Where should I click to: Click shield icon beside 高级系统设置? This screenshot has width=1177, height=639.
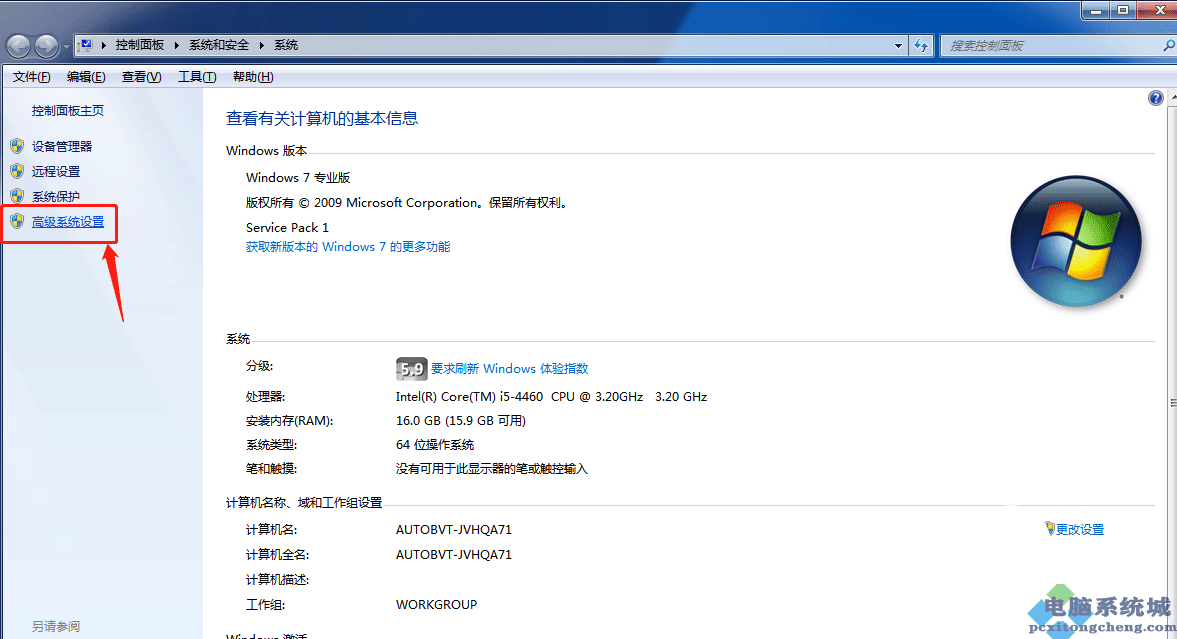[17, 221]
